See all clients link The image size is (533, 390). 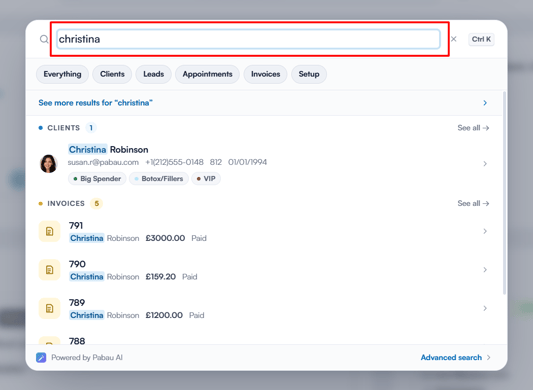click(x=473, y=128)
